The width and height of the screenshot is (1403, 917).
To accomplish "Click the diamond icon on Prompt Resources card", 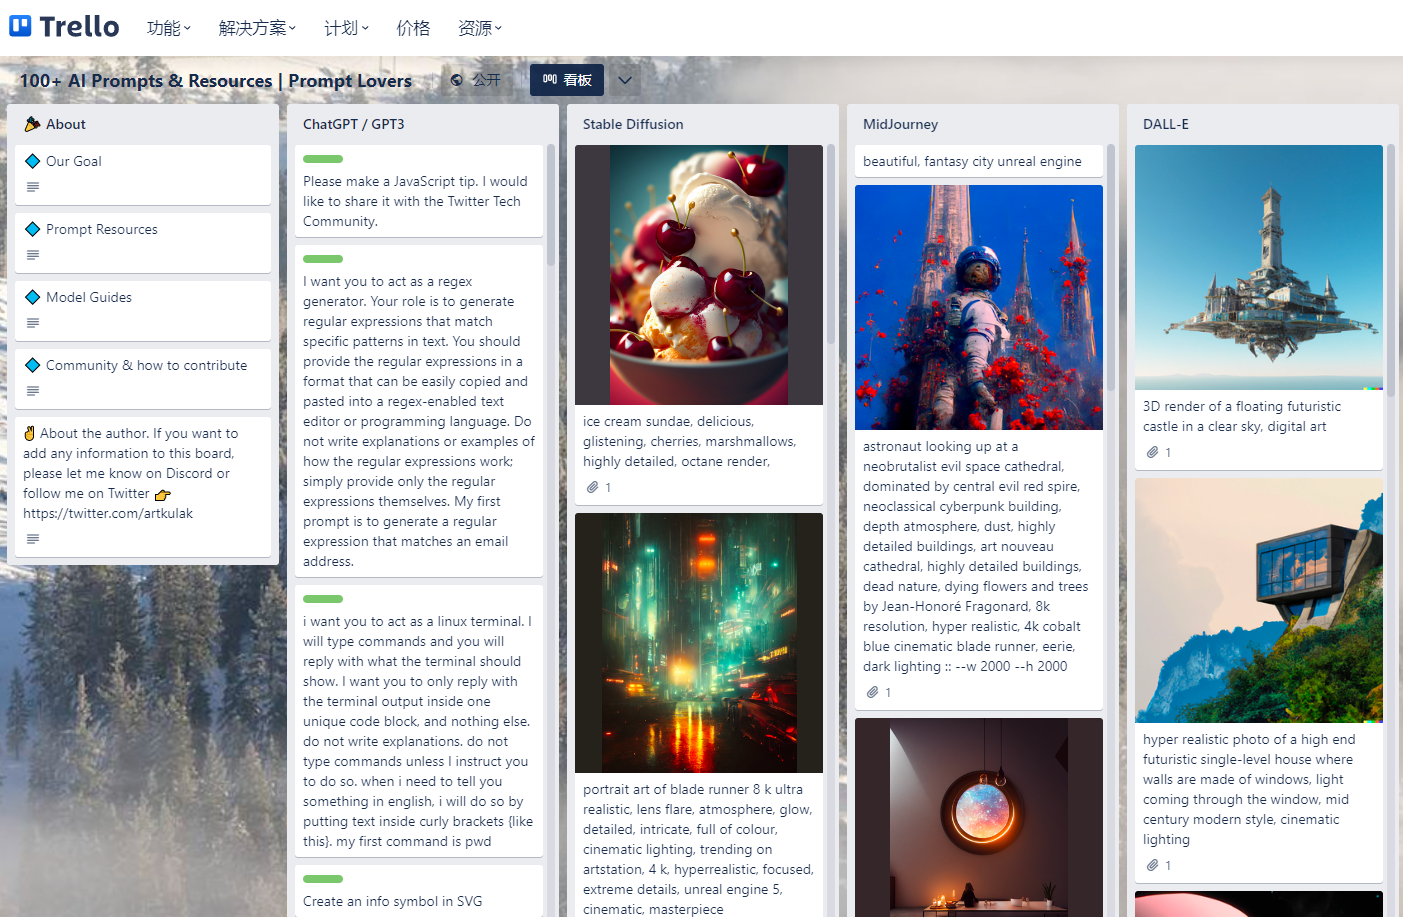I will tap(33, 229).
